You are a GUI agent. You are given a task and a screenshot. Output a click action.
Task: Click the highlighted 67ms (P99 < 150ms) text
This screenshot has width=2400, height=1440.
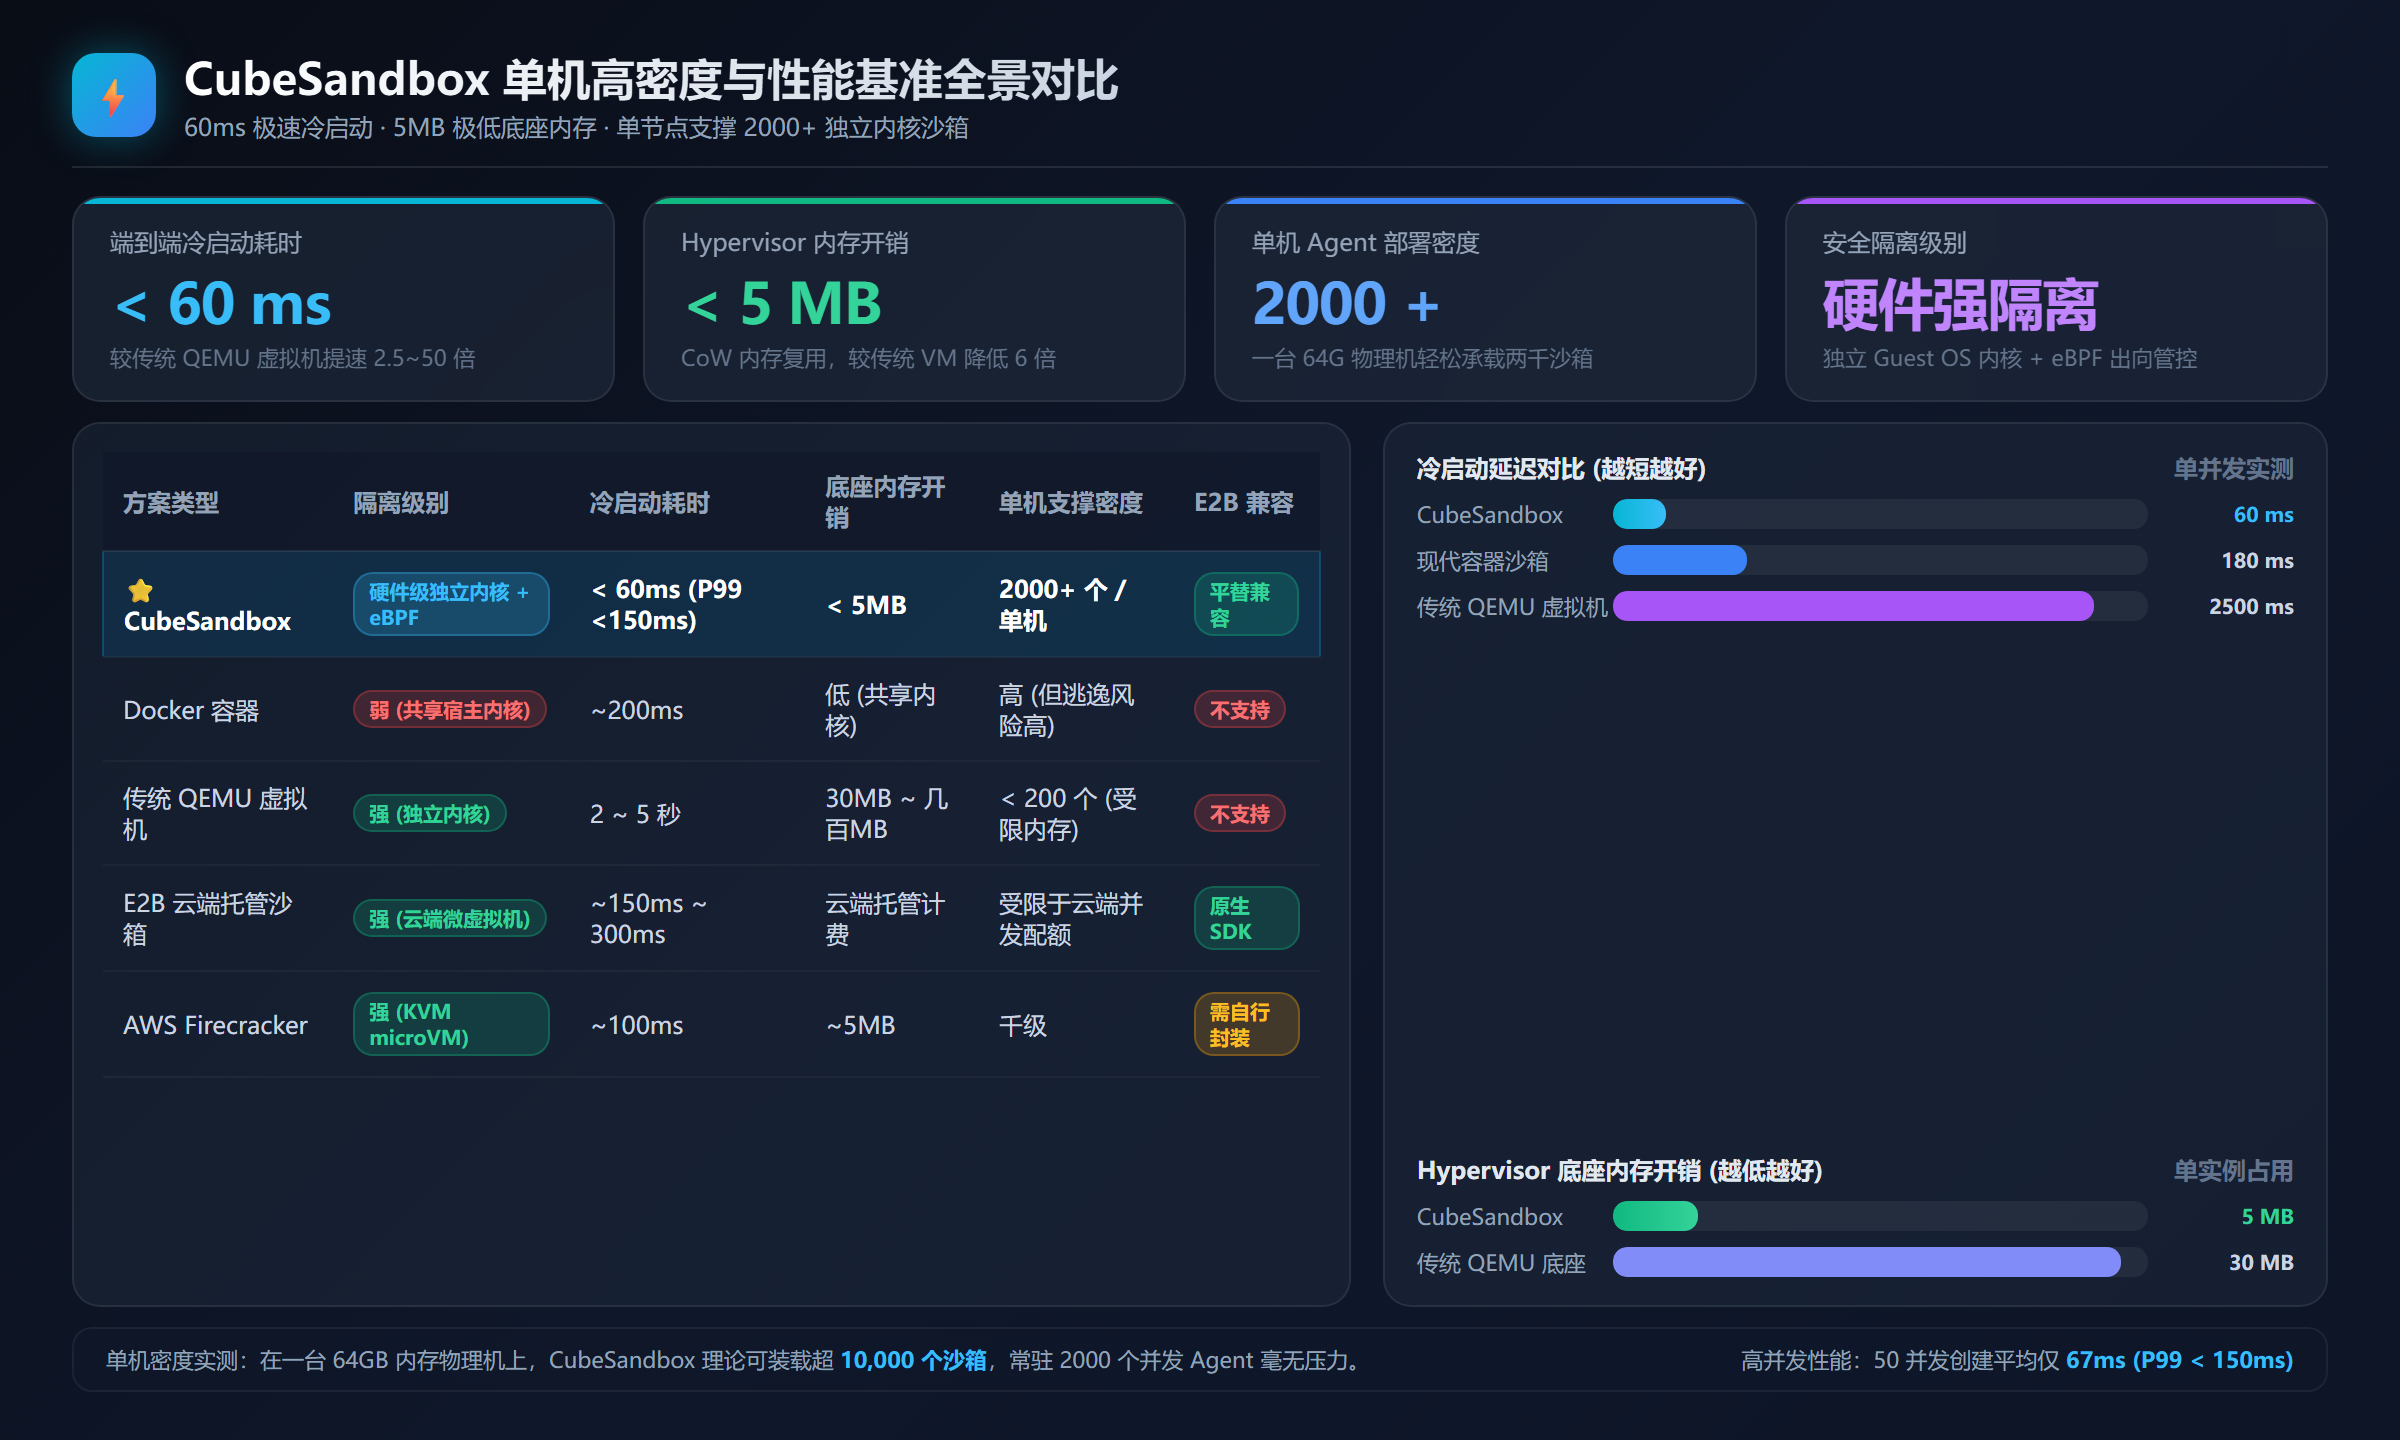pos(2179,1360)
